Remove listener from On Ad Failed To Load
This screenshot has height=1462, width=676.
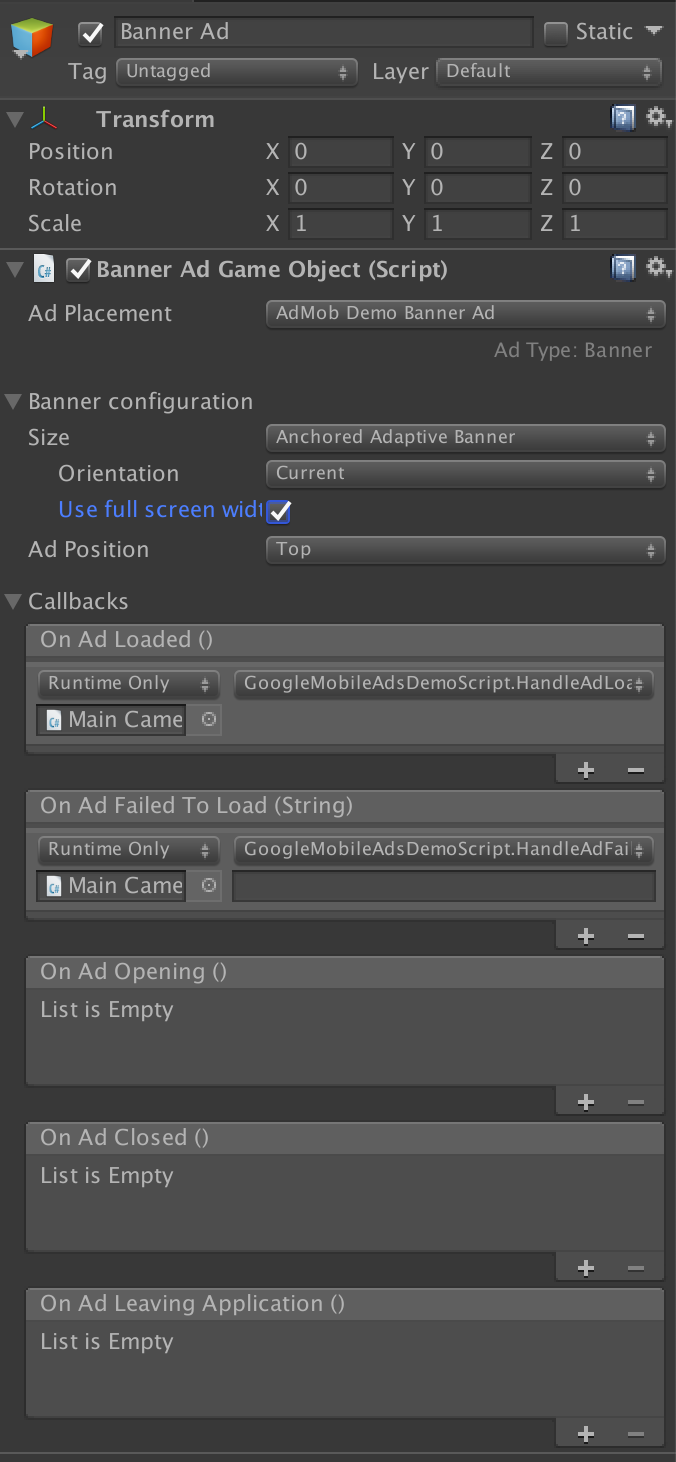(635, 936)
